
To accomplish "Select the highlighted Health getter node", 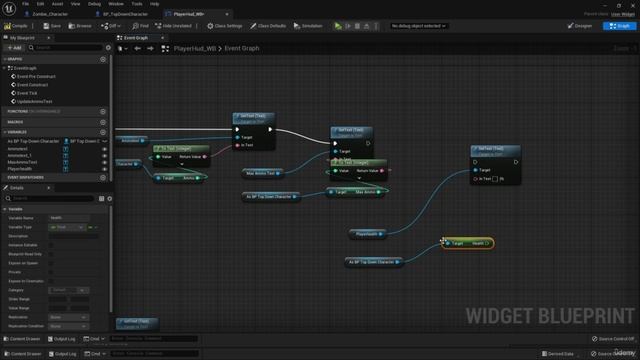I will click(467, 243).
